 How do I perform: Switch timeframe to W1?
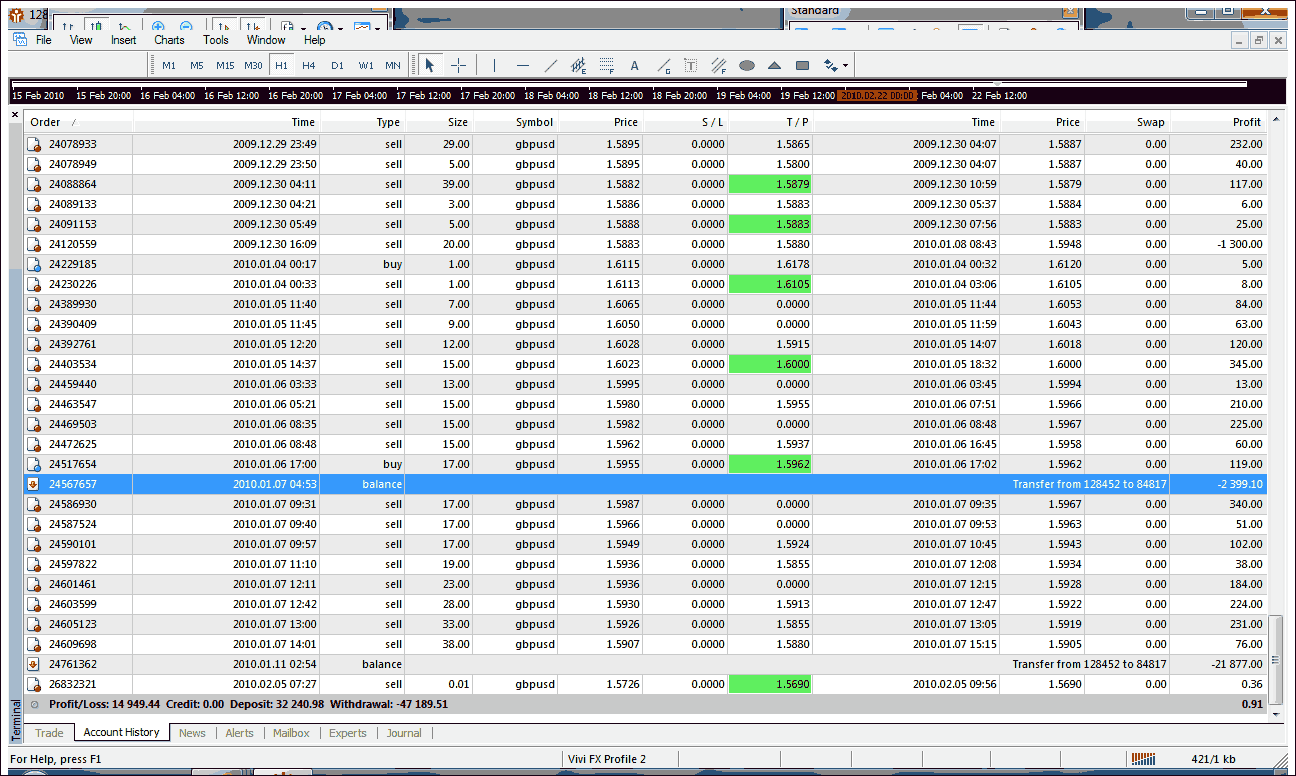coord(366,66)
